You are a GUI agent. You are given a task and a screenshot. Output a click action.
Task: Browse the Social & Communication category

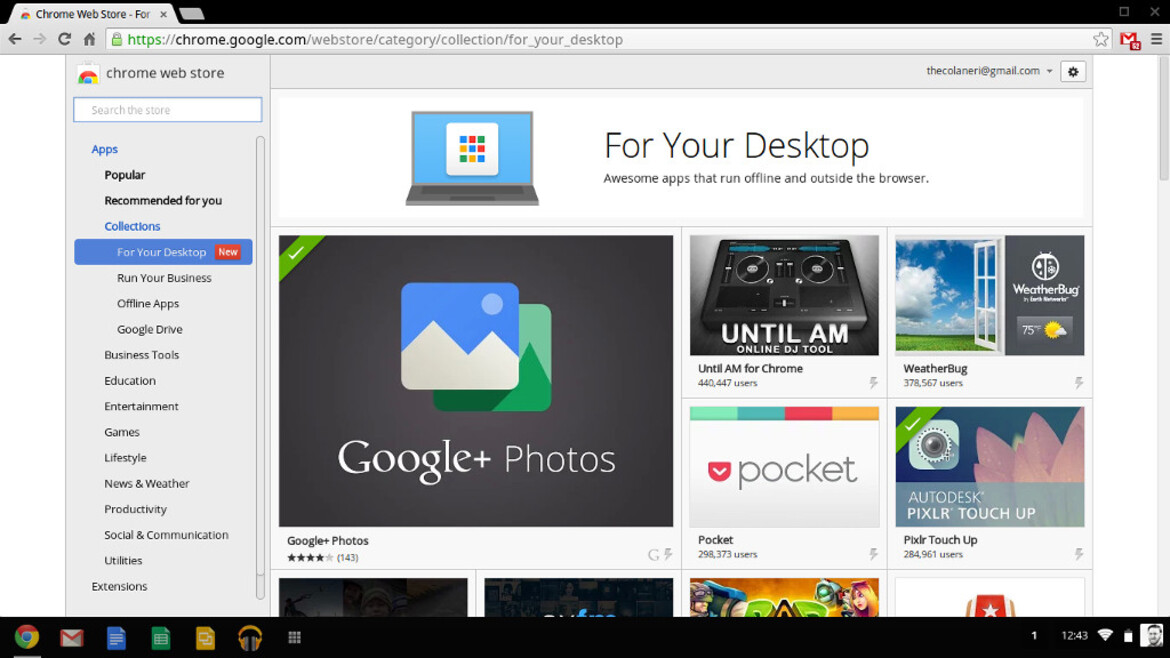click(166, 535)
